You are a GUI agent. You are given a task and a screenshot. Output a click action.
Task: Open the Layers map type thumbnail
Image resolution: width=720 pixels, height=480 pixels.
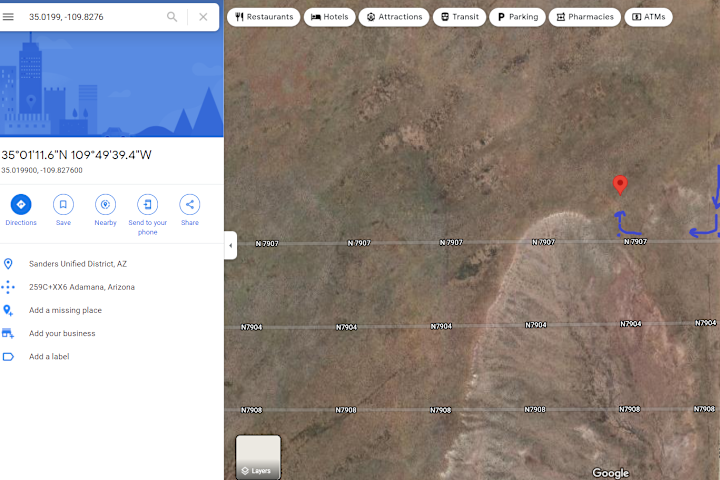pos(258,457)
